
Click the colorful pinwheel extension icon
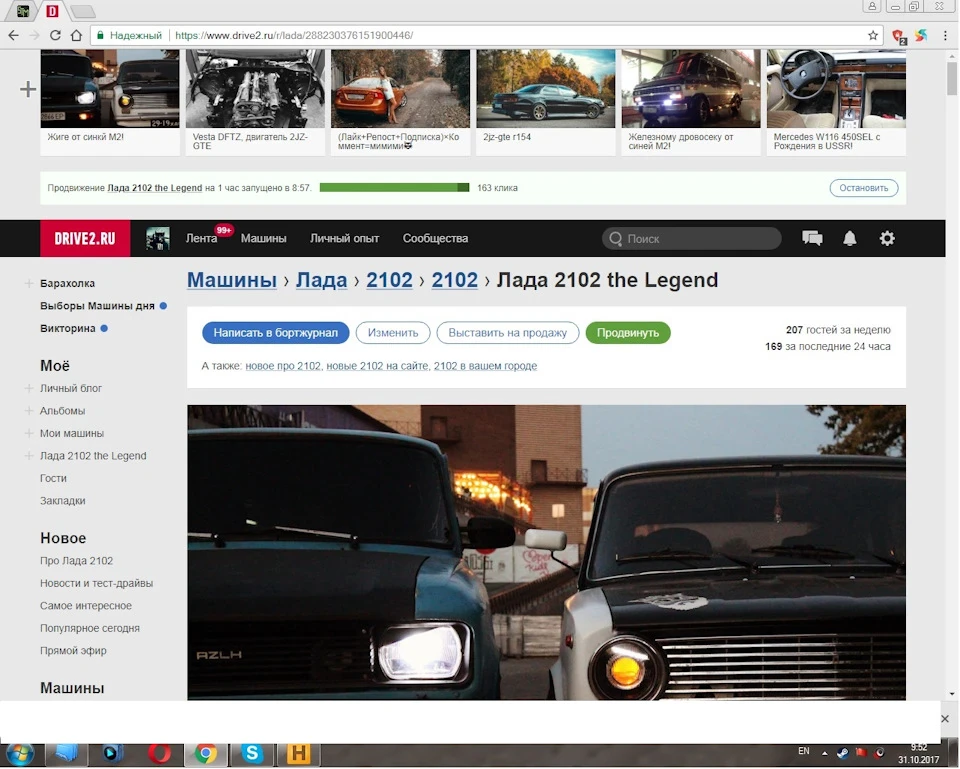921,36
